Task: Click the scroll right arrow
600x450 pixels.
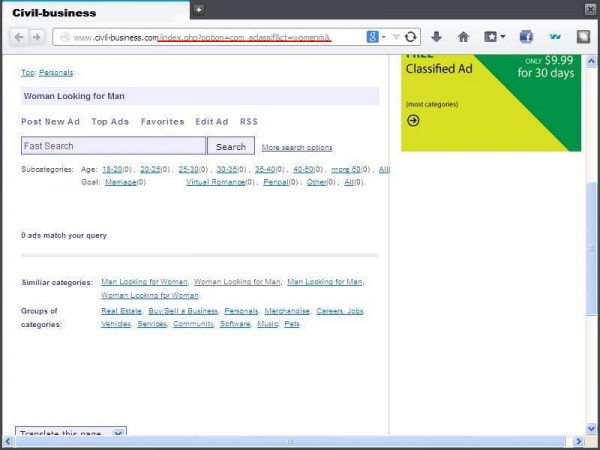Action: click(579, 441)
